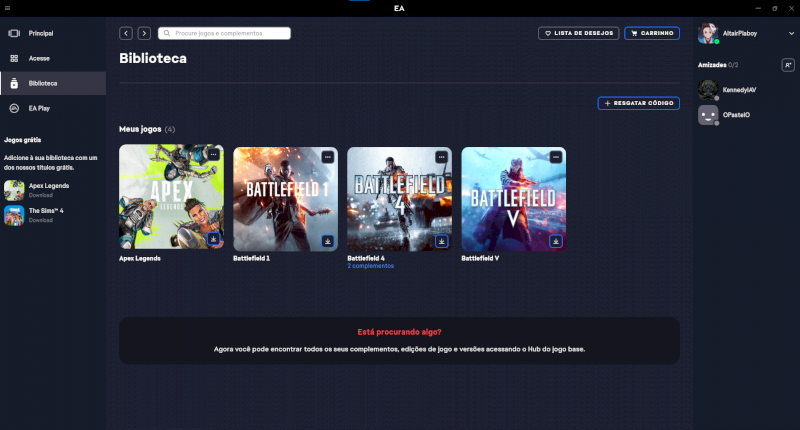Focus the Procure jogos e complementos search field
This screenshot has height=430, width=800.
coord(224,33)
